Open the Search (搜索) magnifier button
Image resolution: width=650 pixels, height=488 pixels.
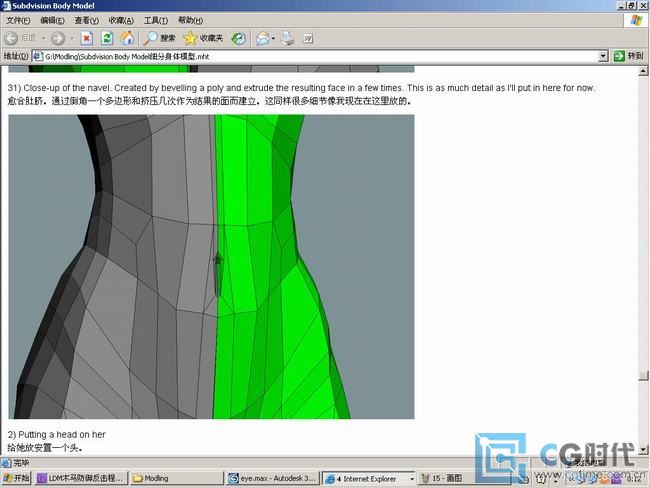(x=159, y=38)
